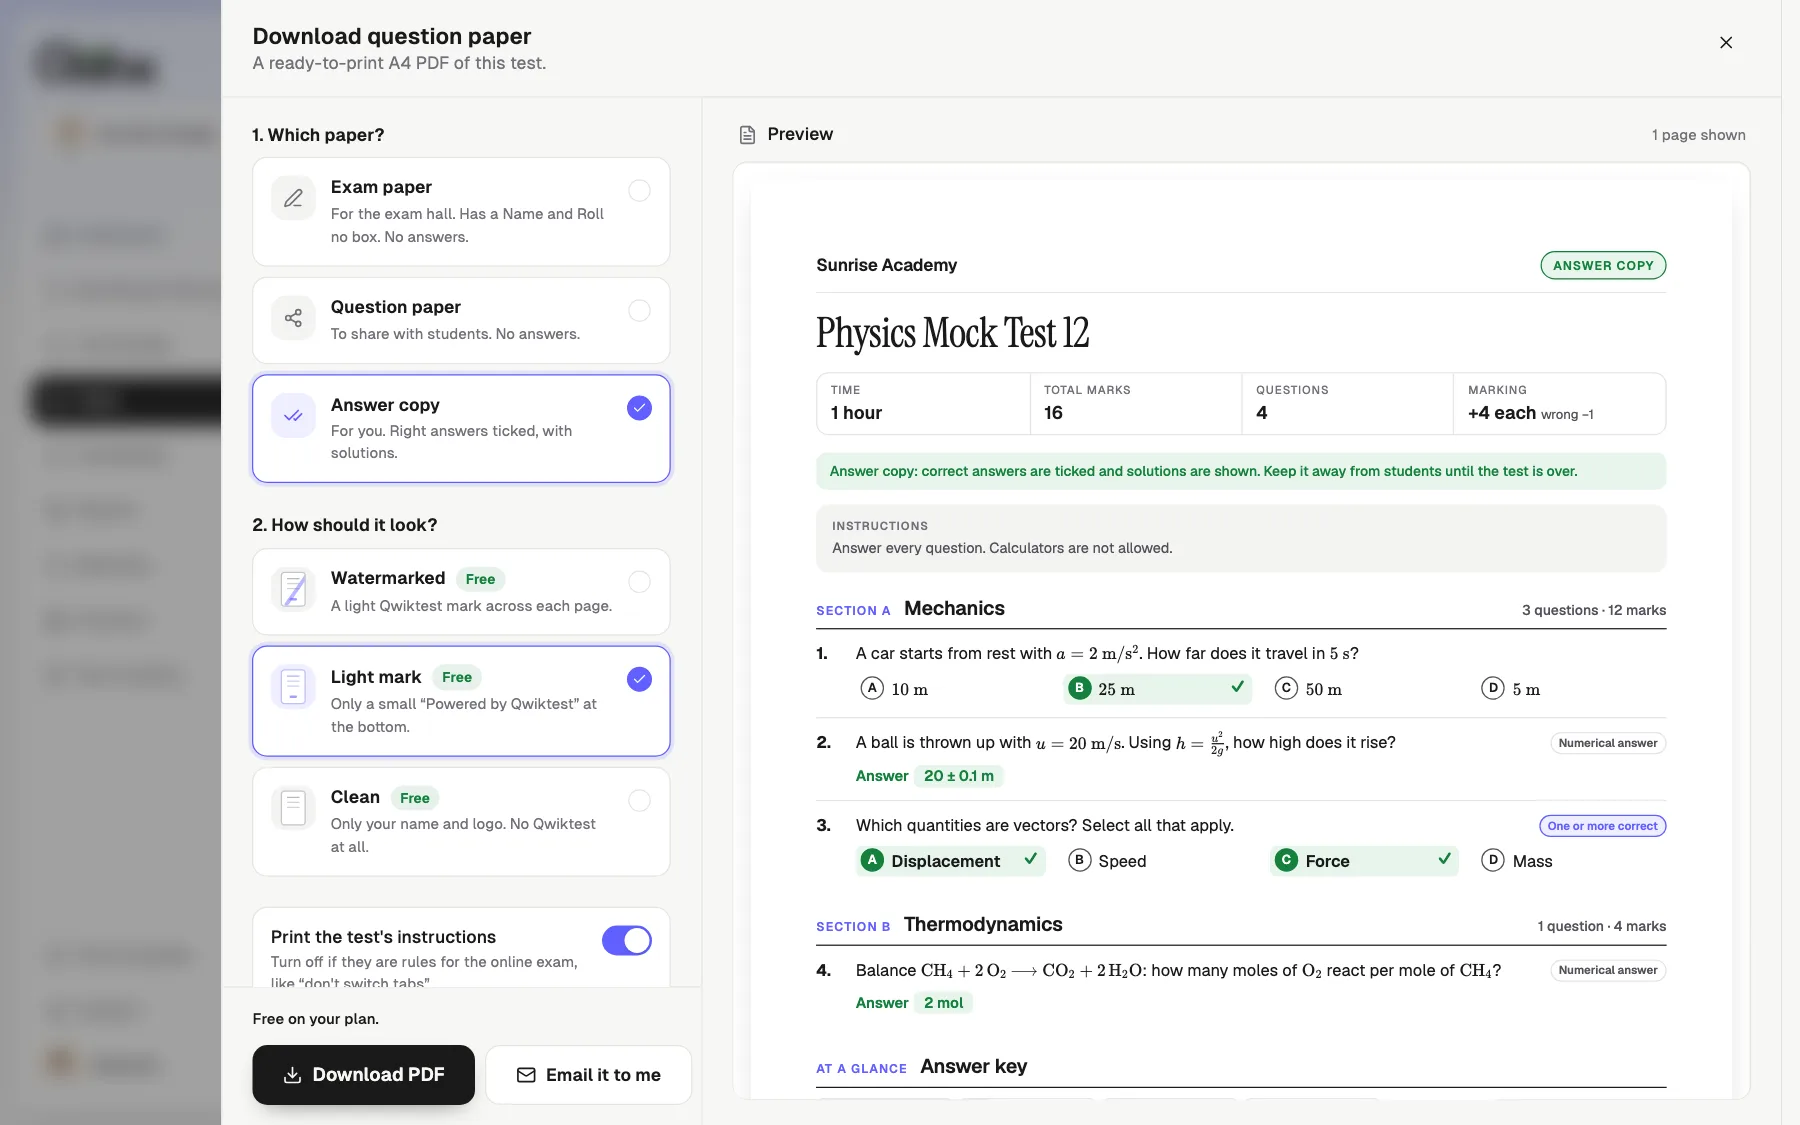Choose the Clean look radio button

pos(639,800)
